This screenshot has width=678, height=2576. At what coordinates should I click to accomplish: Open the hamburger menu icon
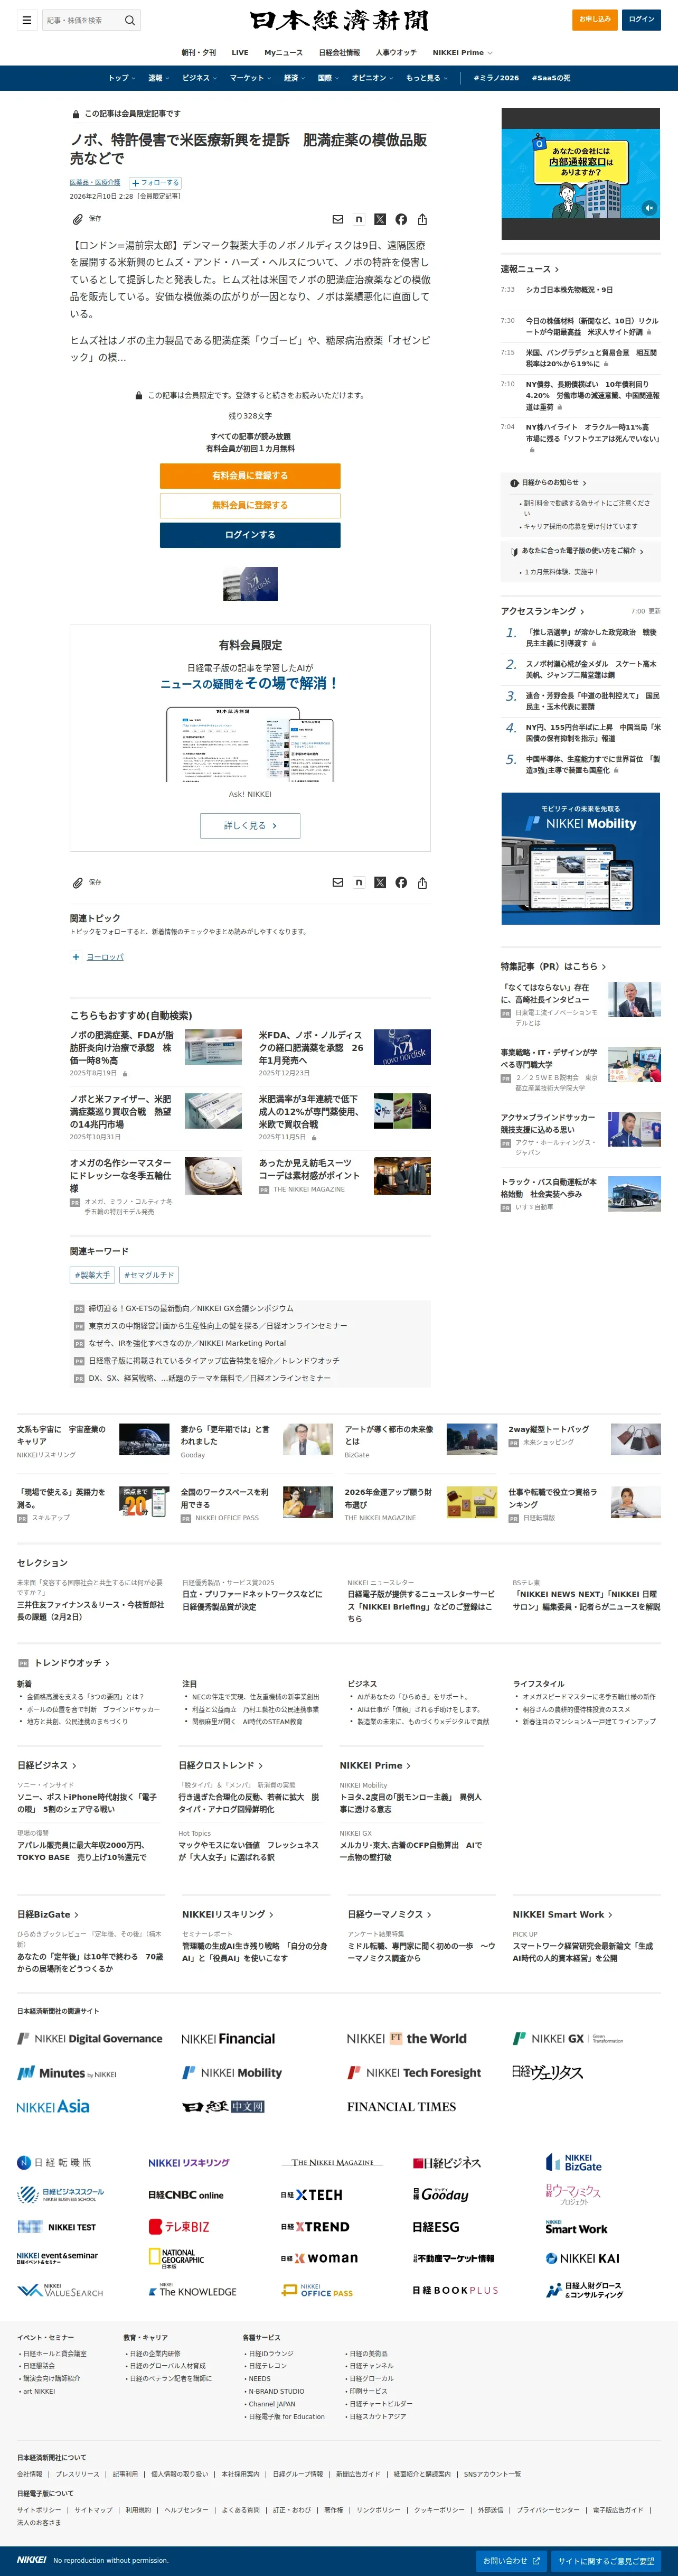click(x=27, y=19)
